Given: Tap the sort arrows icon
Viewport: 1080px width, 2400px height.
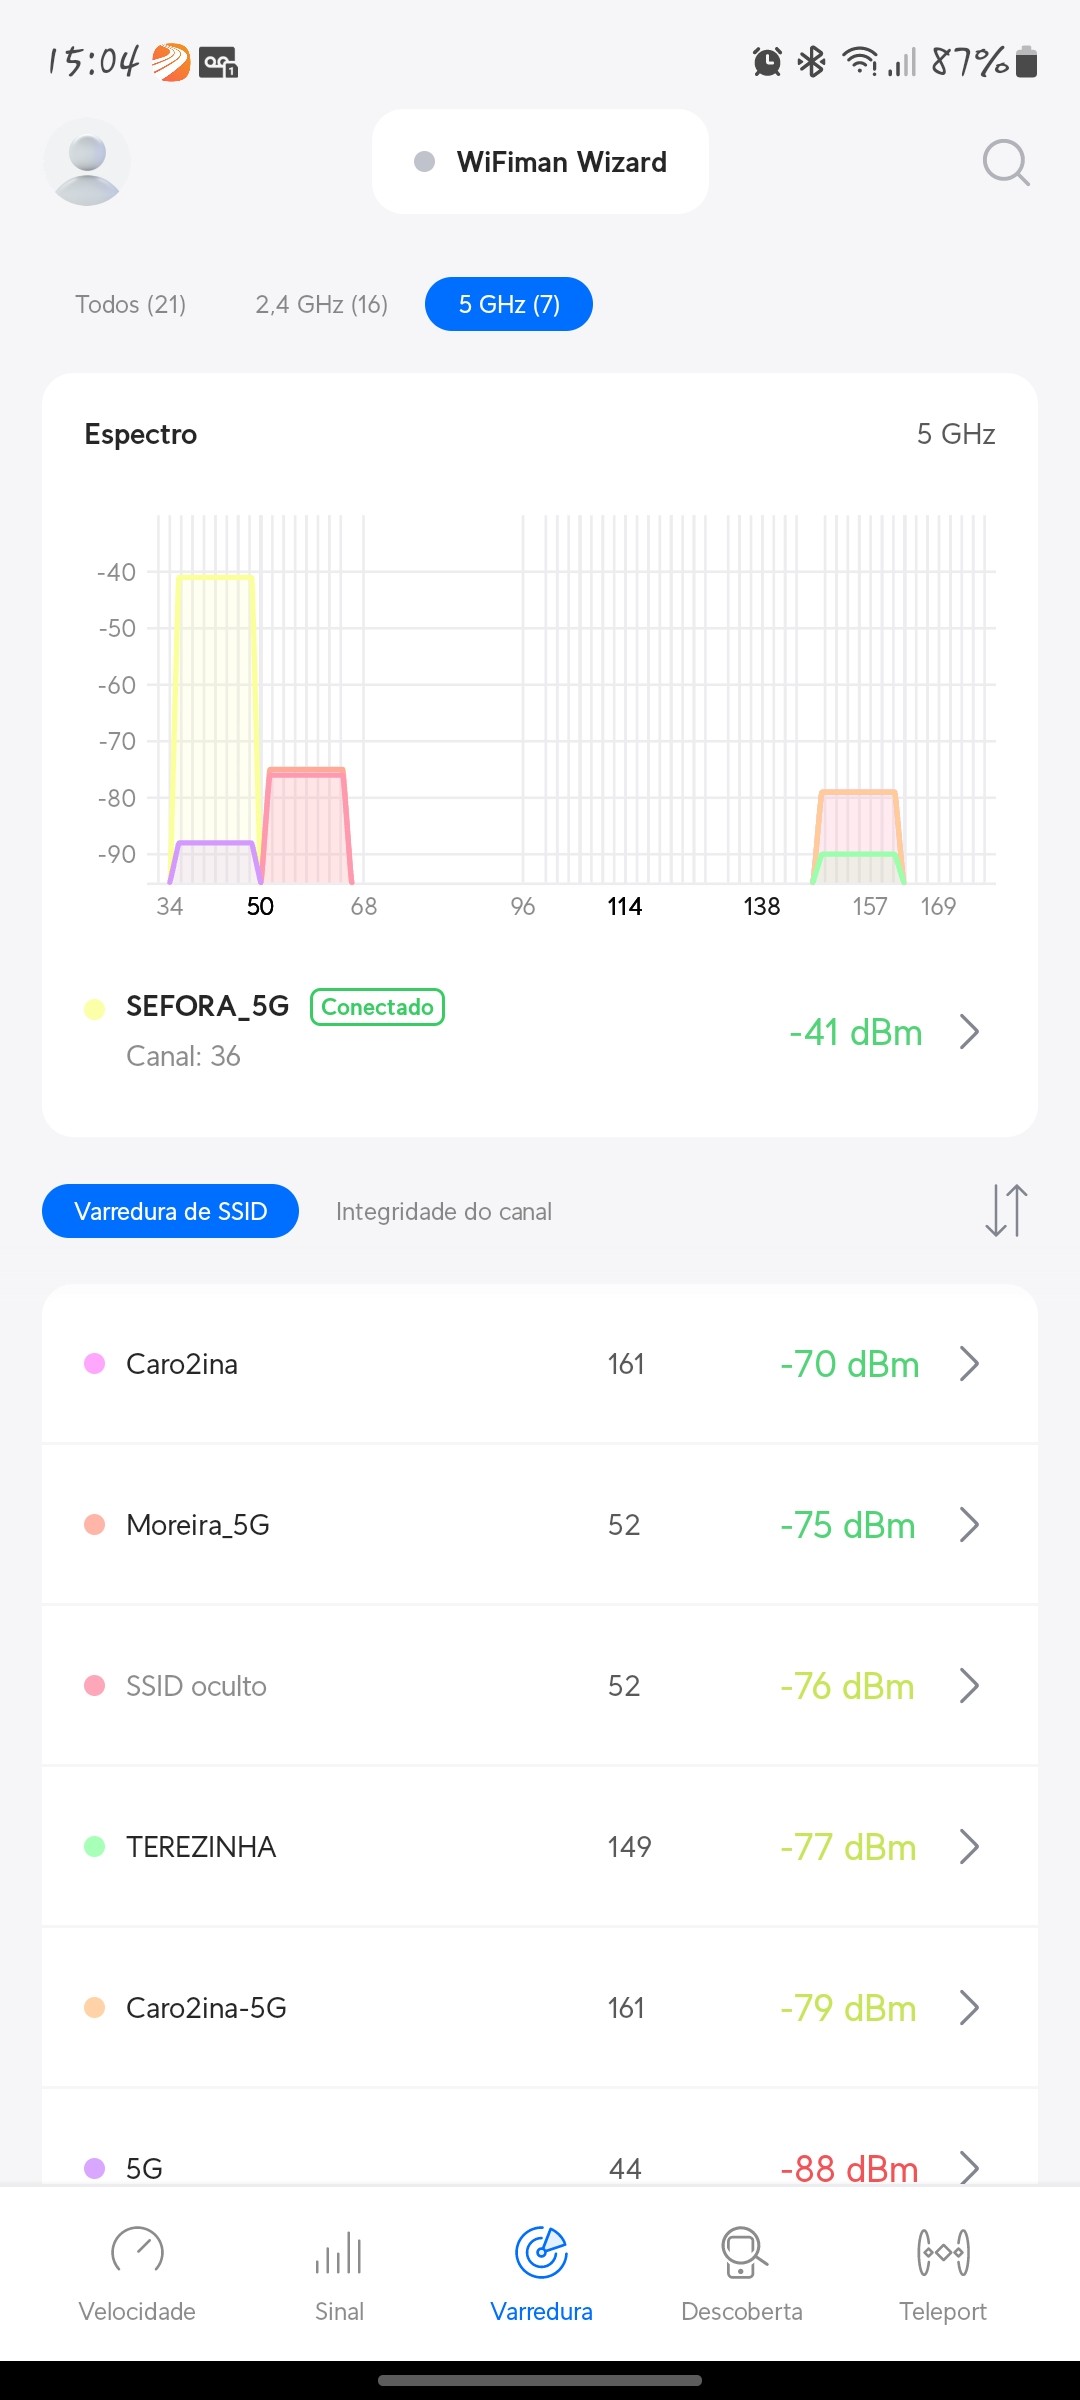Looking at the screenshot, I should pyautogui.click(x=1006, y=1211).
